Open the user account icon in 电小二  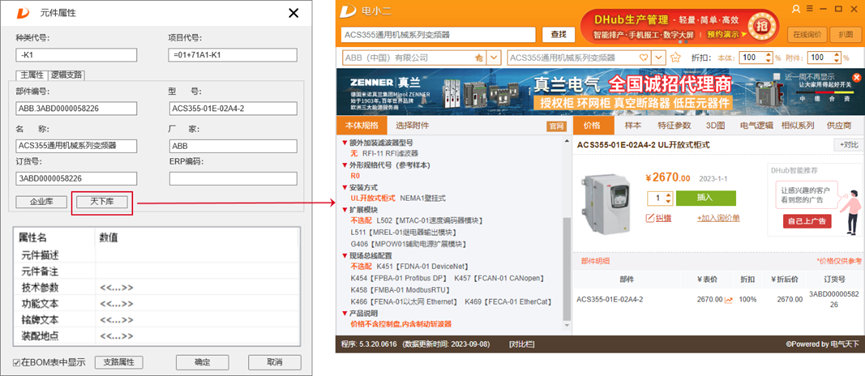coord(795,9)
